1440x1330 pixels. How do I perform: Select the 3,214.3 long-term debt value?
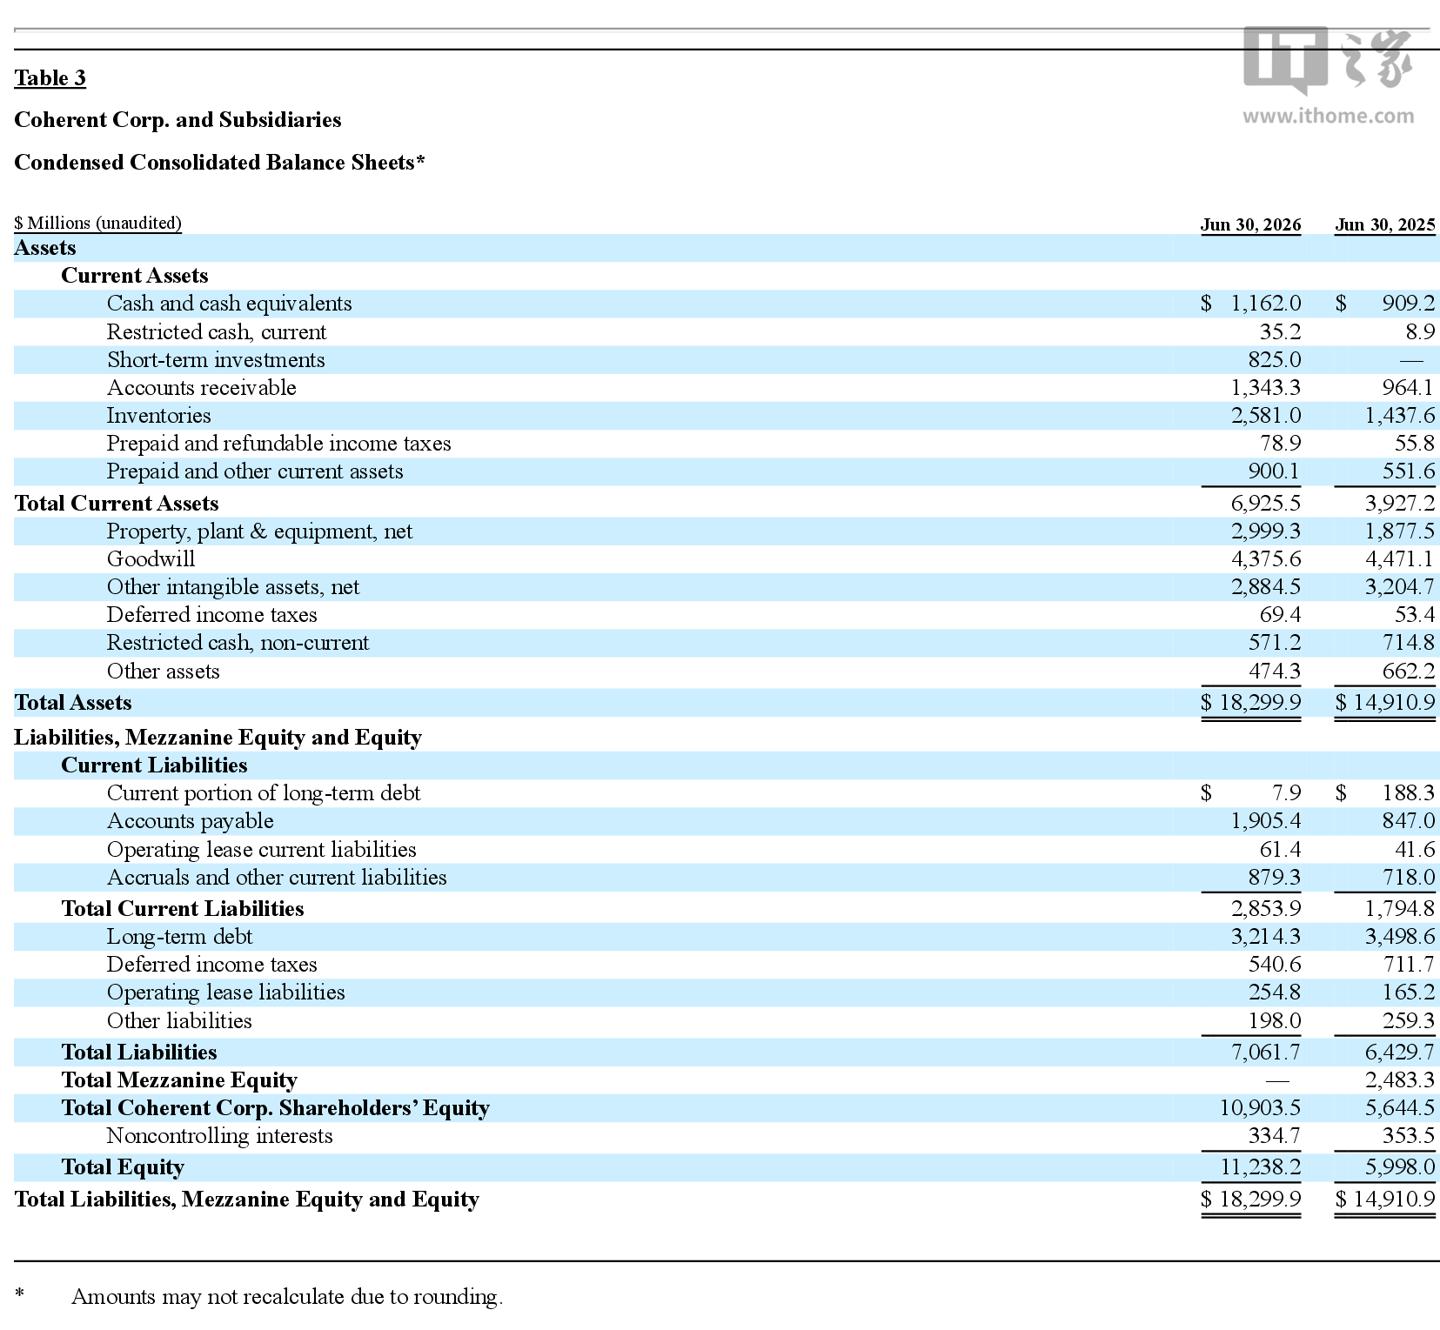point(1266,937)
